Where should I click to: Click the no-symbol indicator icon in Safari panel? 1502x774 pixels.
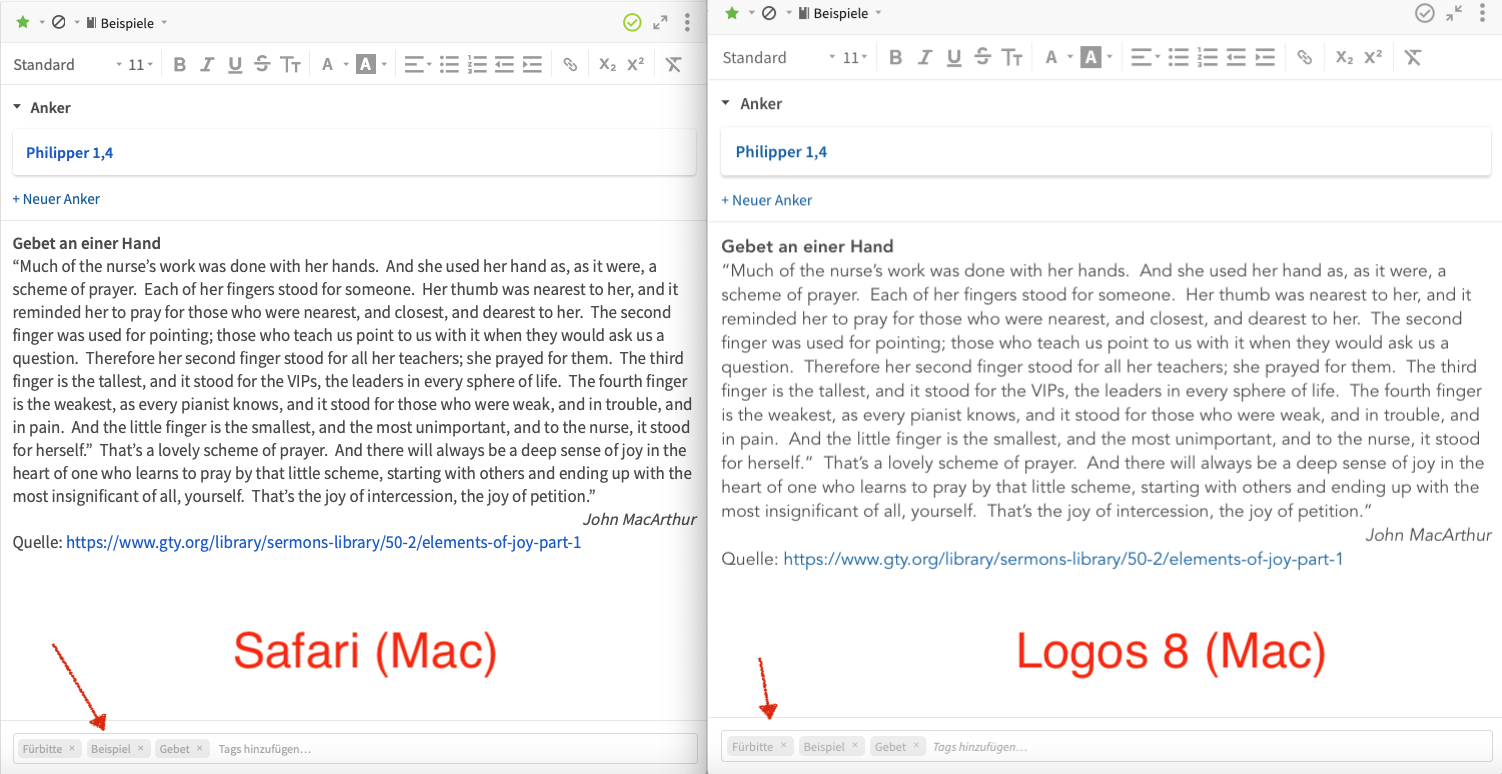(58, 22)
